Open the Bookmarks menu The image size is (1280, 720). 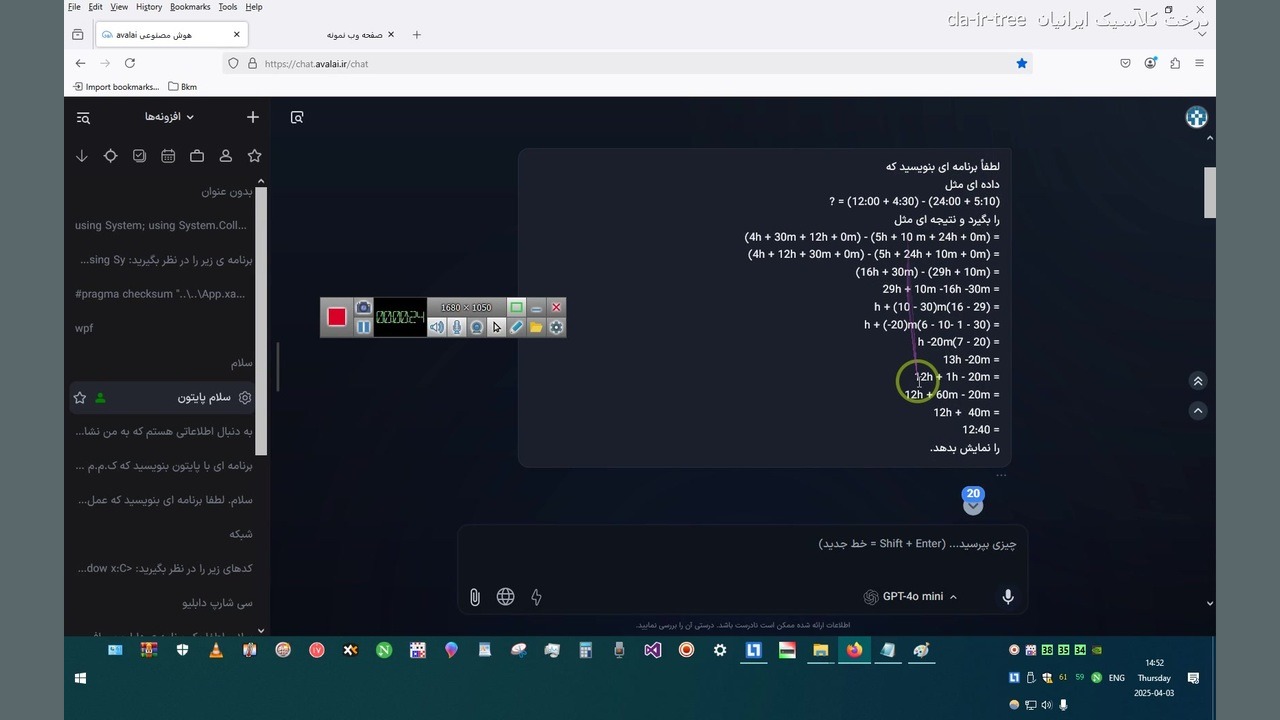click(x=190, y=7)
